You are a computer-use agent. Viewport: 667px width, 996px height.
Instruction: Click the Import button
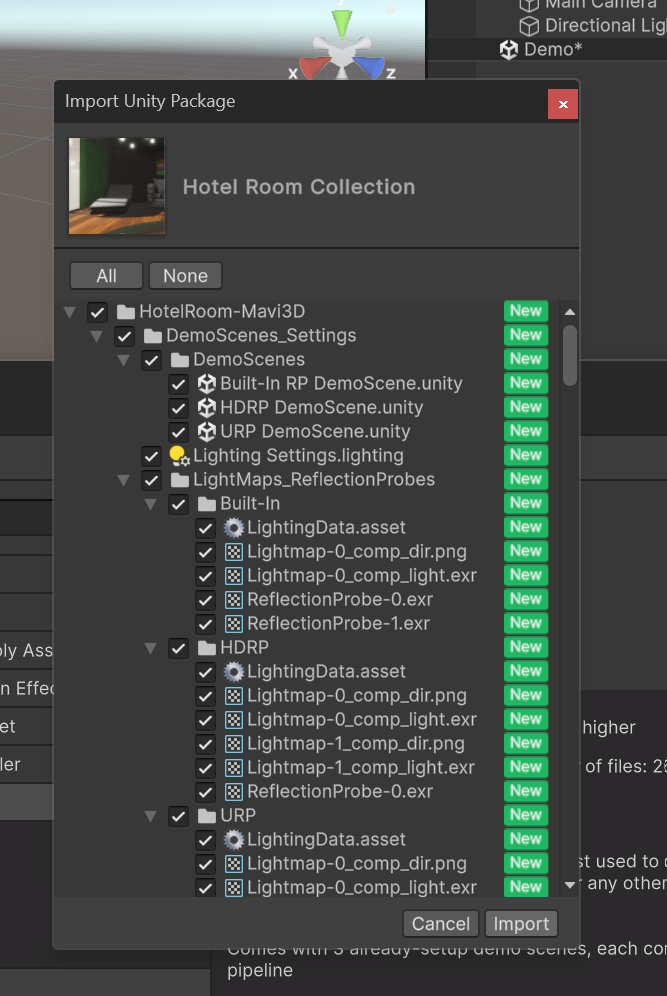(x=522, y=924)
